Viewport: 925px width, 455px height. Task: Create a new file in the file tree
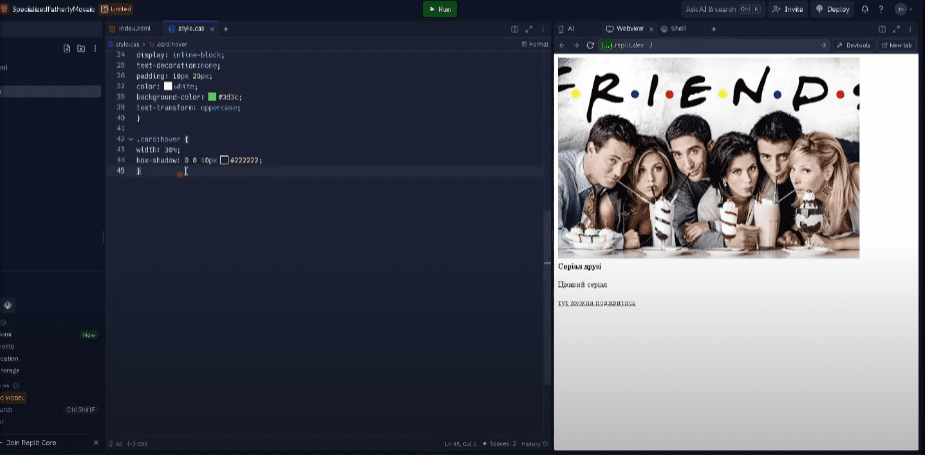[x=67, y=48]
